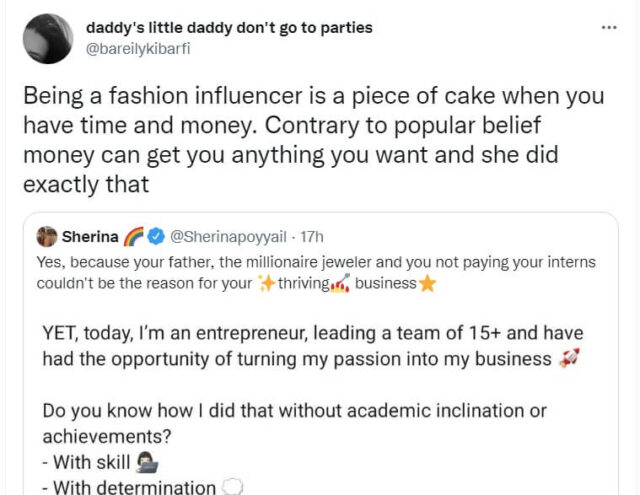Click the tweet author's profile picture
The image size is (640, 495).
tap(47, 39)
